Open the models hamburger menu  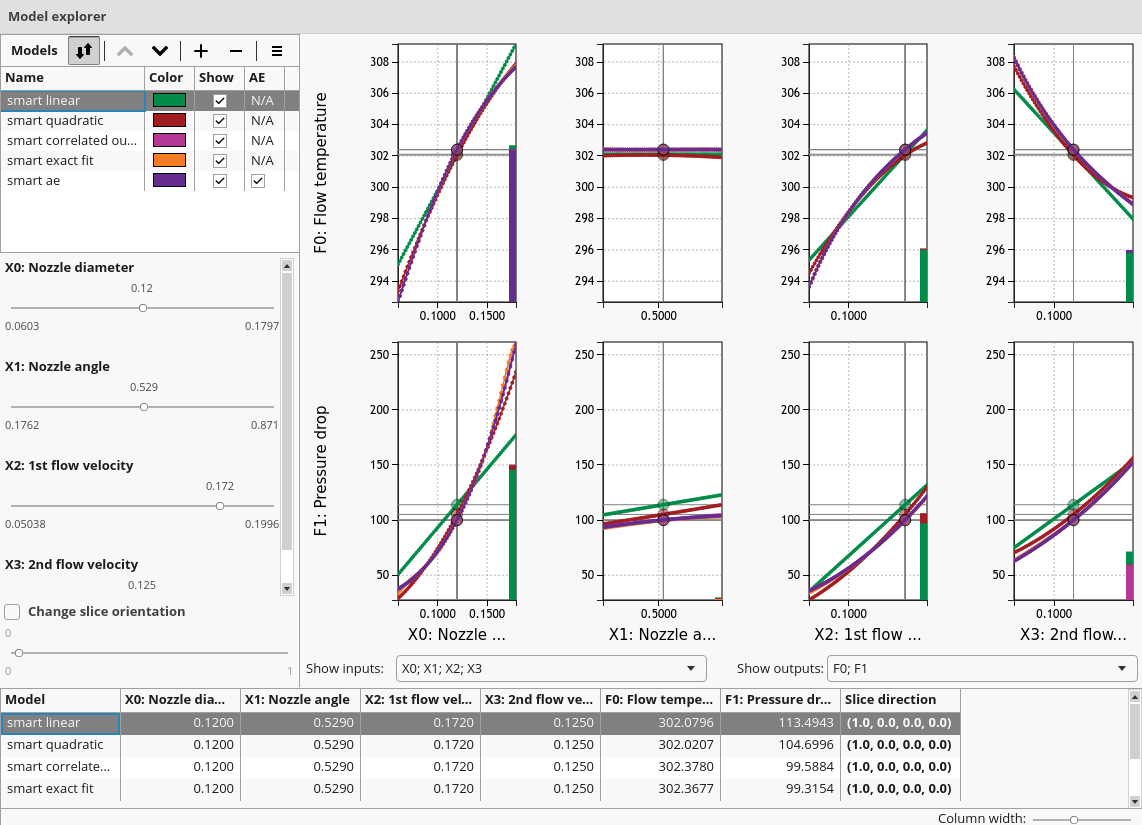point(277,51)
